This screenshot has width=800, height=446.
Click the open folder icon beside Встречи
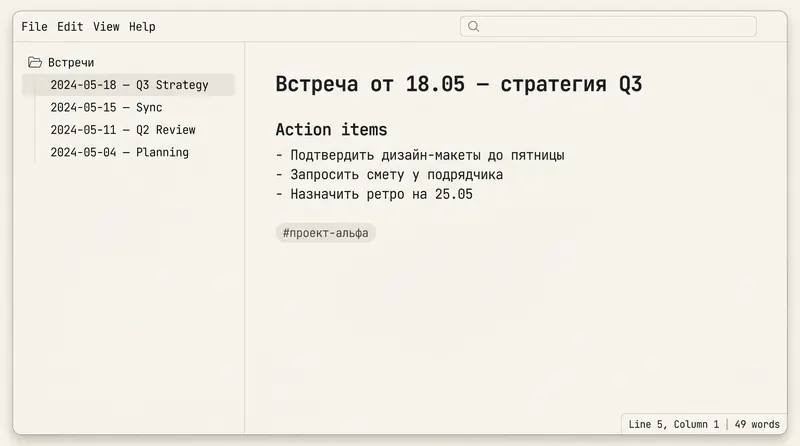pos(35,62)
